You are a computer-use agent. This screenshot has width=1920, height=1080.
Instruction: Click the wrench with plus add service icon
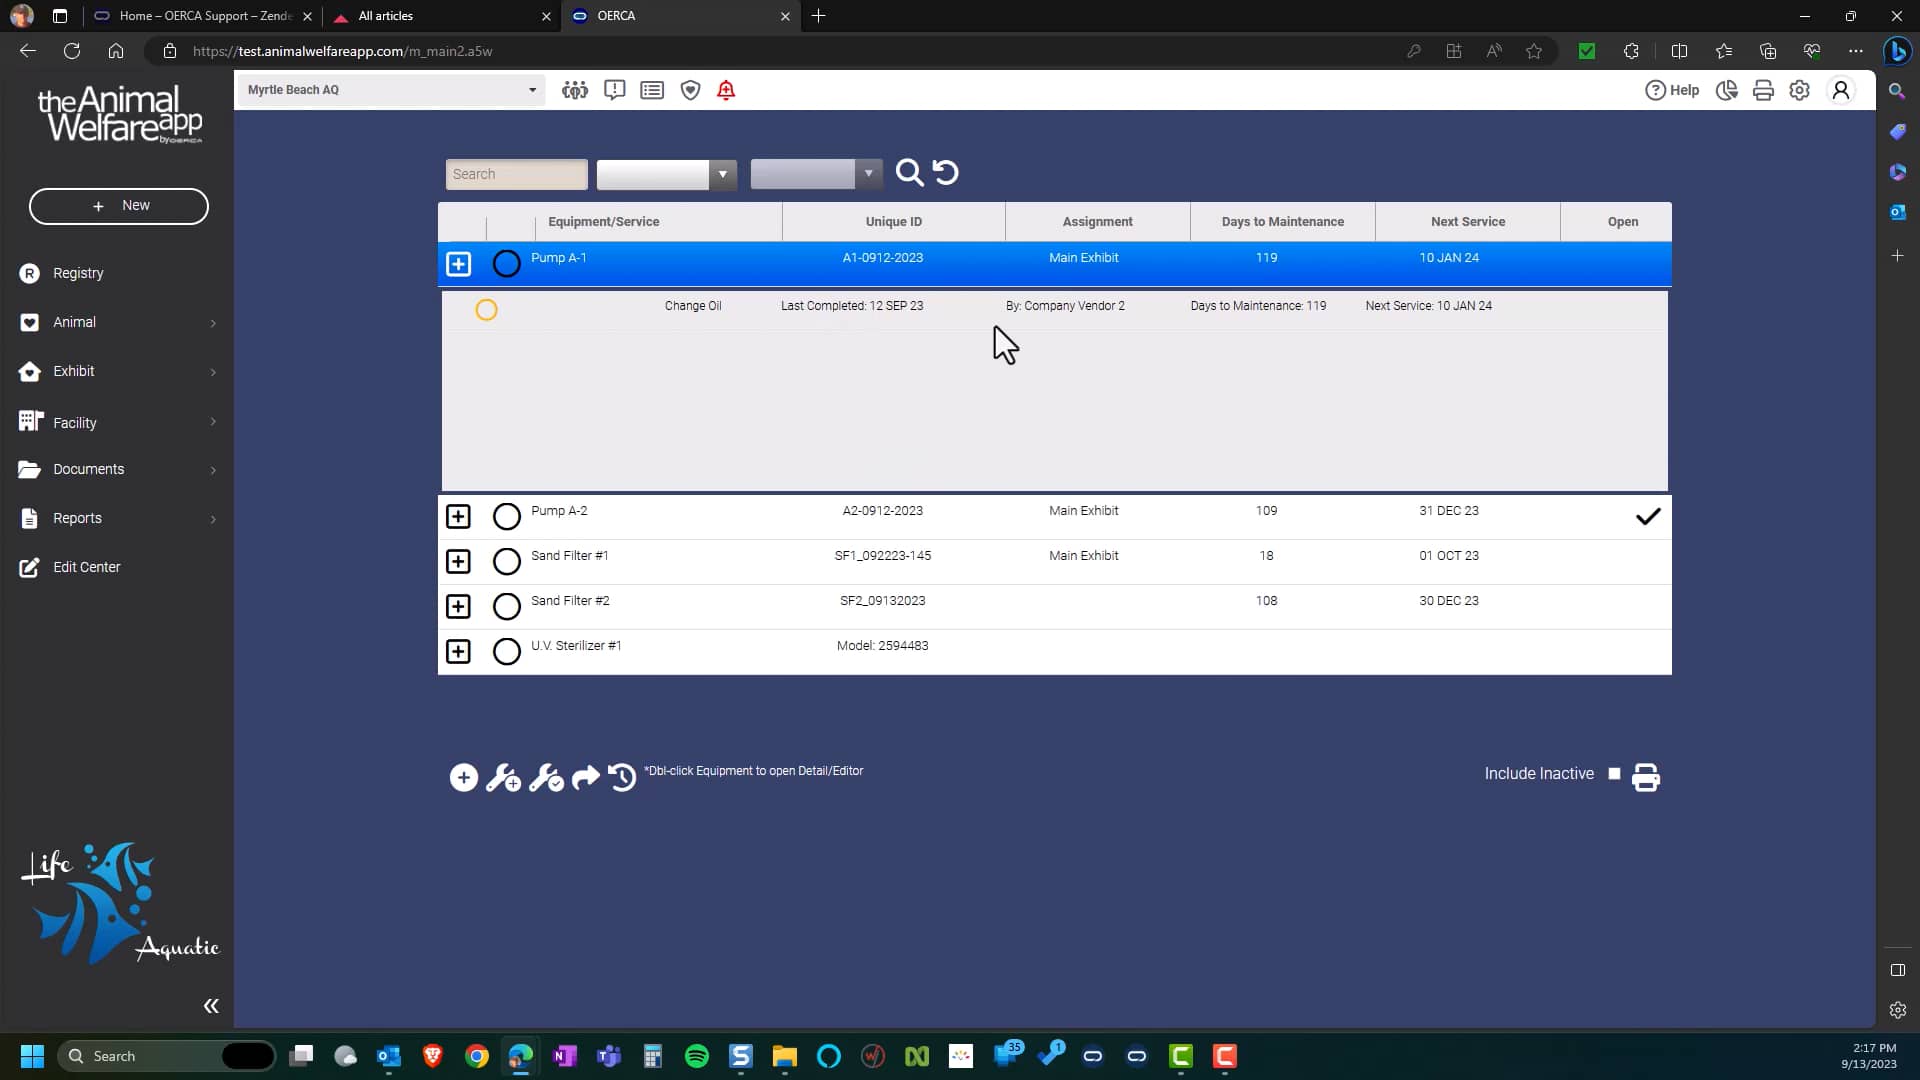pyautogui.click(x=503, y=778)
